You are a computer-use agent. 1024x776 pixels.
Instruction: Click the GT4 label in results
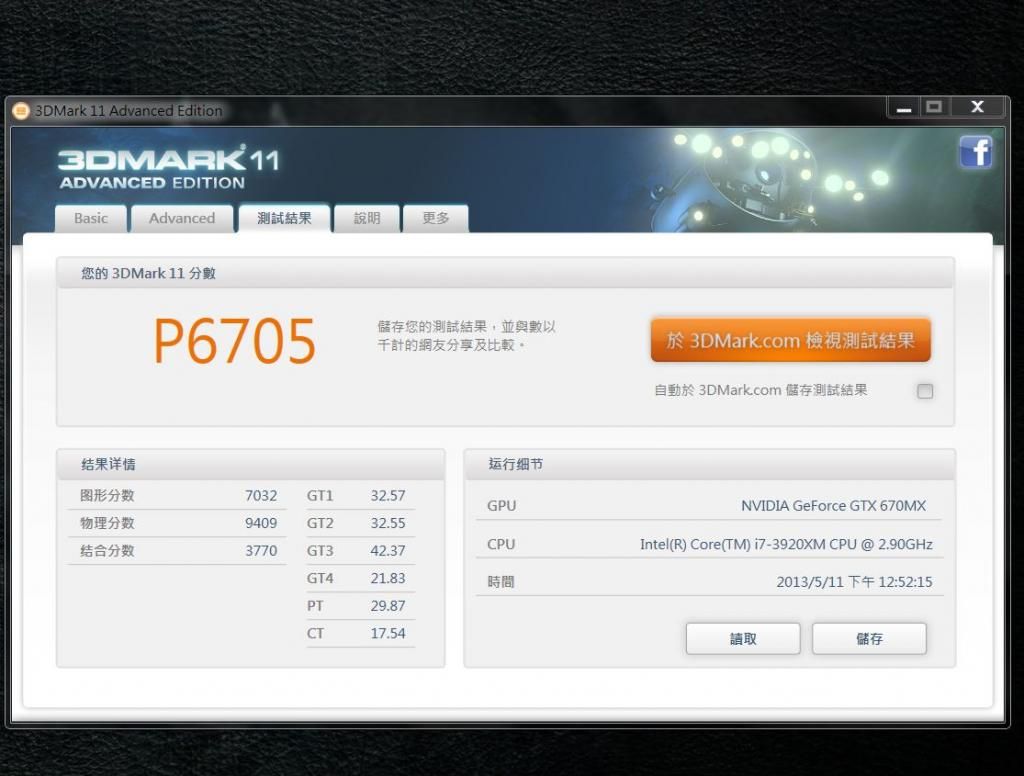(320, 578)
